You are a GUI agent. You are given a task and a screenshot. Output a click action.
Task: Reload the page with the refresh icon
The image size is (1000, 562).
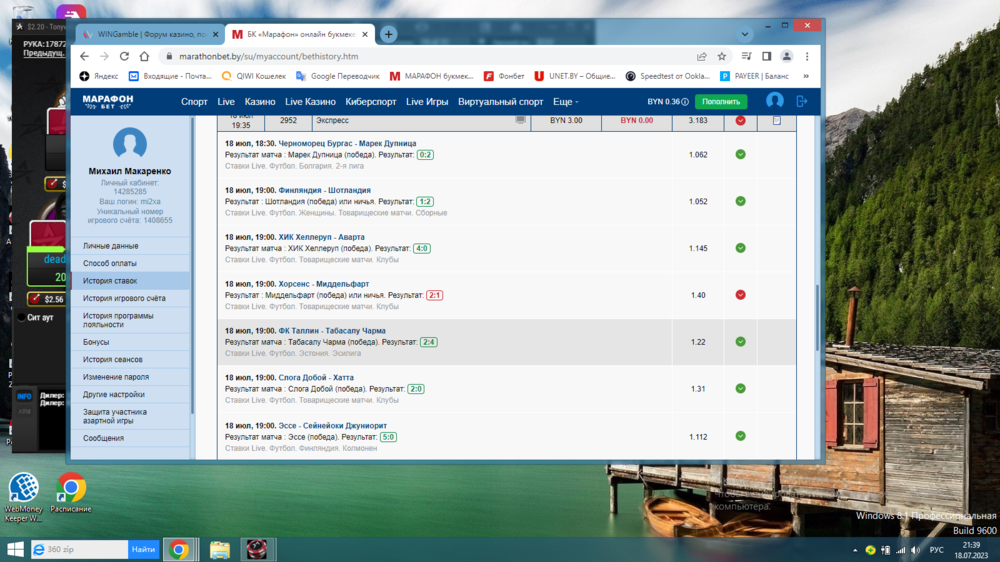(x=124, y=57)
